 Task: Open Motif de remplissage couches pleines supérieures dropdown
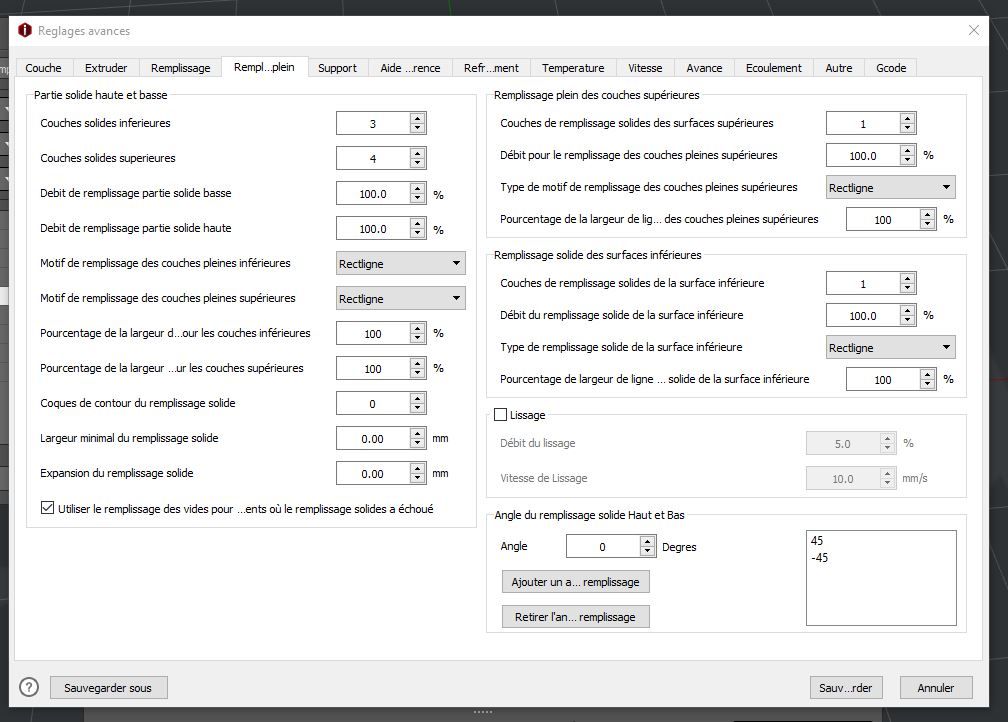click(400, 298)
